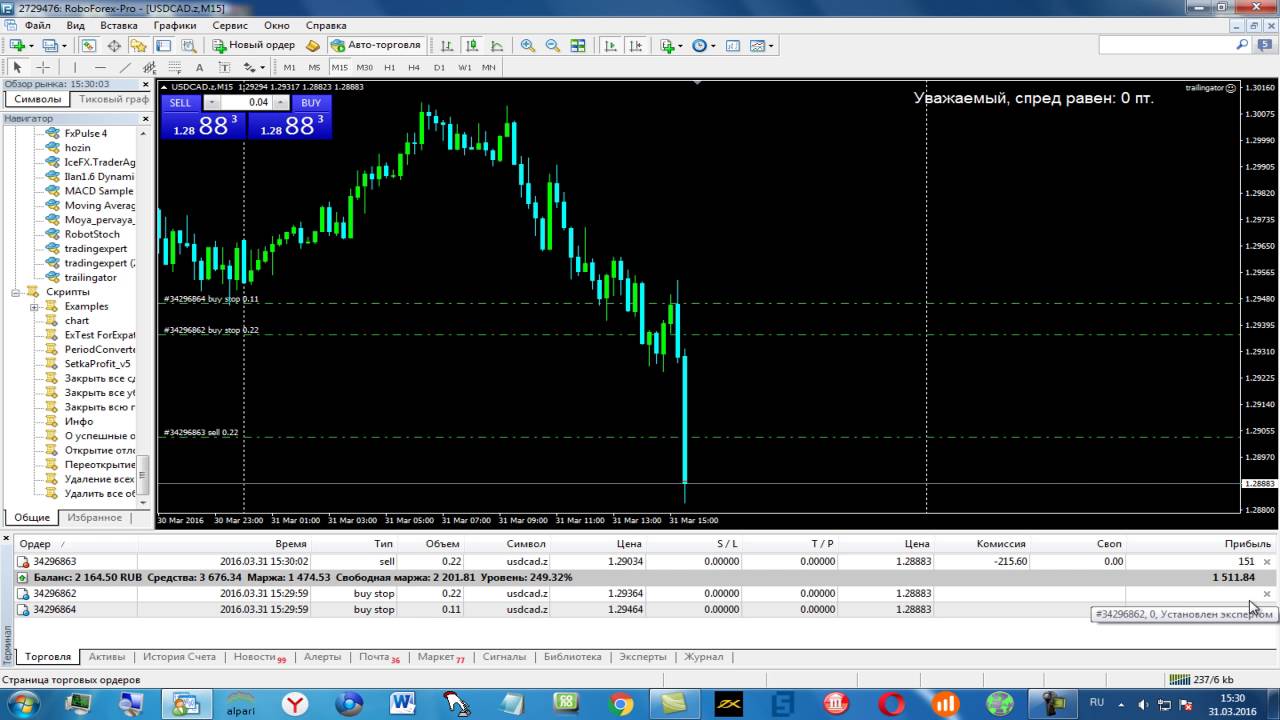Switch to M1 timeframe
1280x720 pixels.
coord(290,68)
